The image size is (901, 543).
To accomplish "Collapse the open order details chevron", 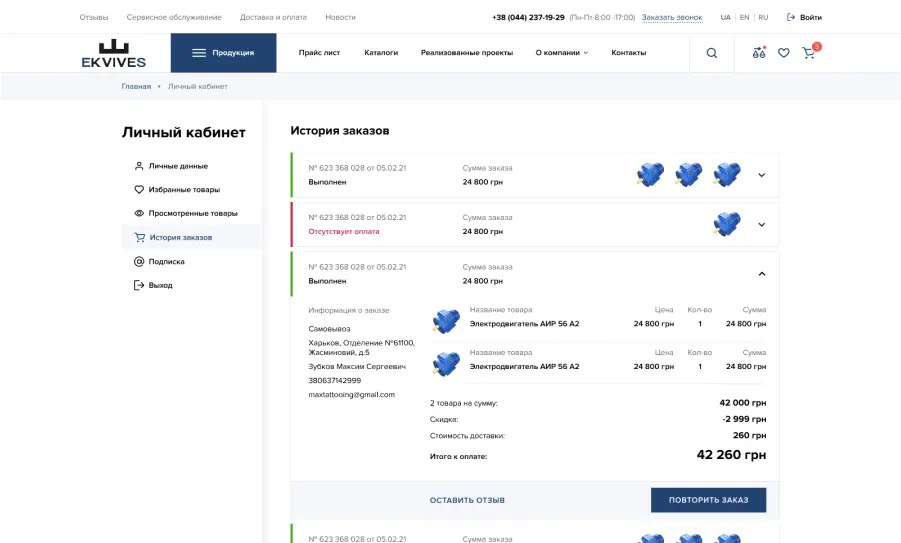I will [761, 274].
